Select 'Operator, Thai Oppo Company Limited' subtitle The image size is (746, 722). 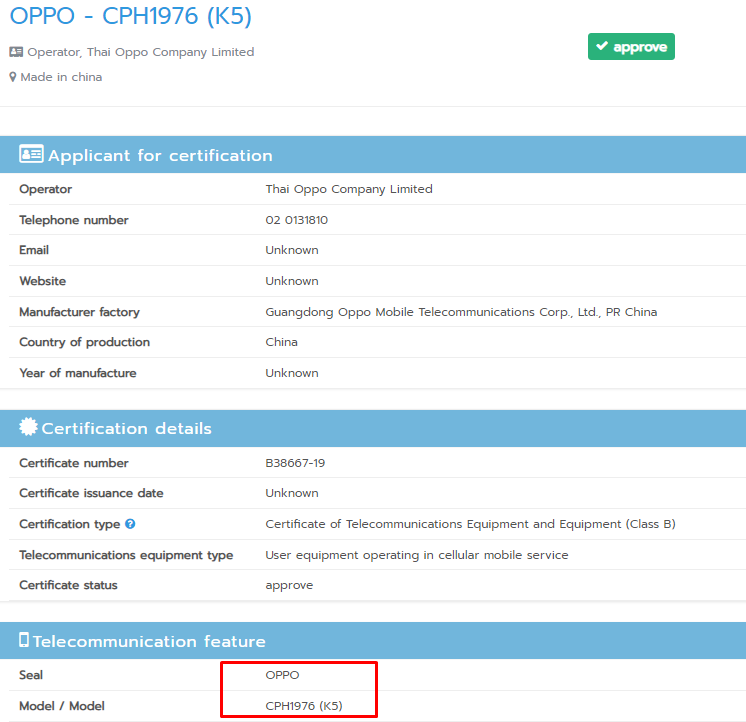tap(141, 52)
